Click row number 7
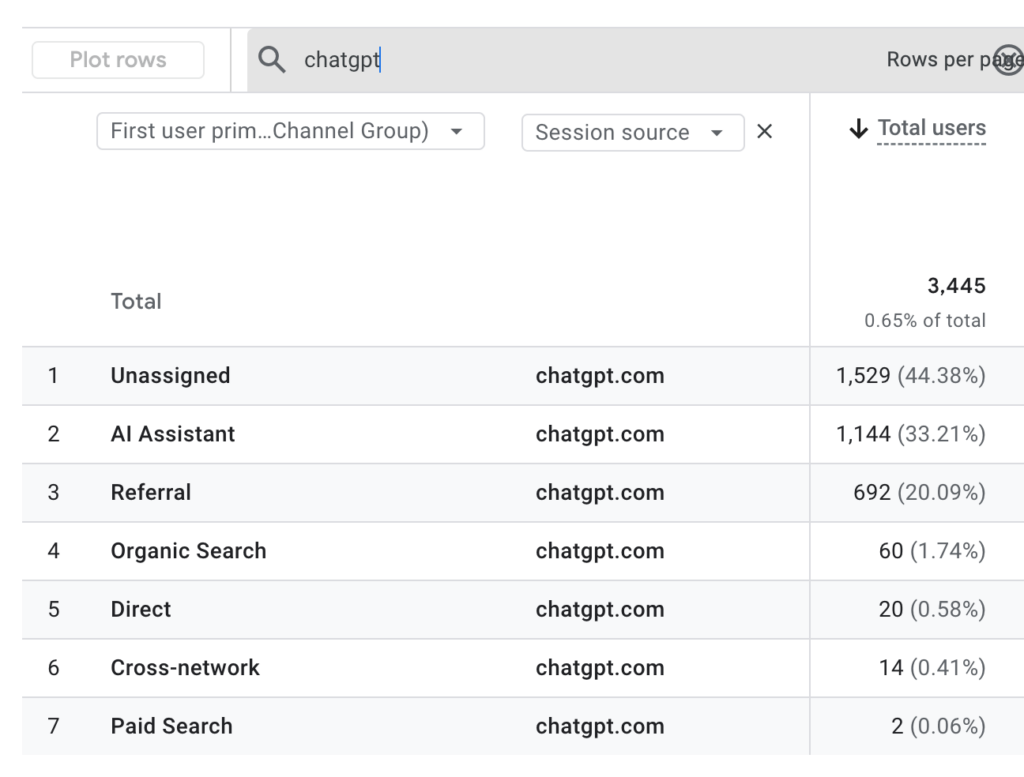Viewport: 1024px width, 777px height. (54, 726)
